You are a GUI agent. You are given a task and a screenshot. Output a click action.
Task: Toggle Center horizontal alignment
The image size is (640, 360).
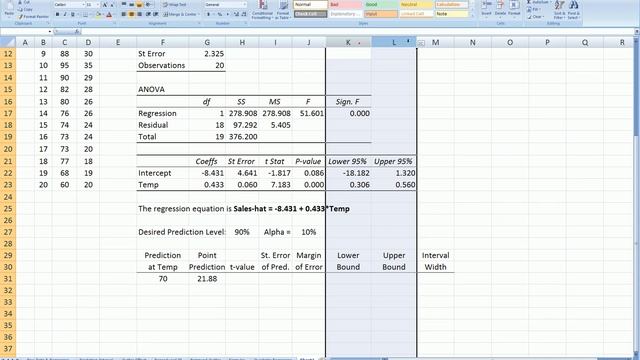point(131,14)
